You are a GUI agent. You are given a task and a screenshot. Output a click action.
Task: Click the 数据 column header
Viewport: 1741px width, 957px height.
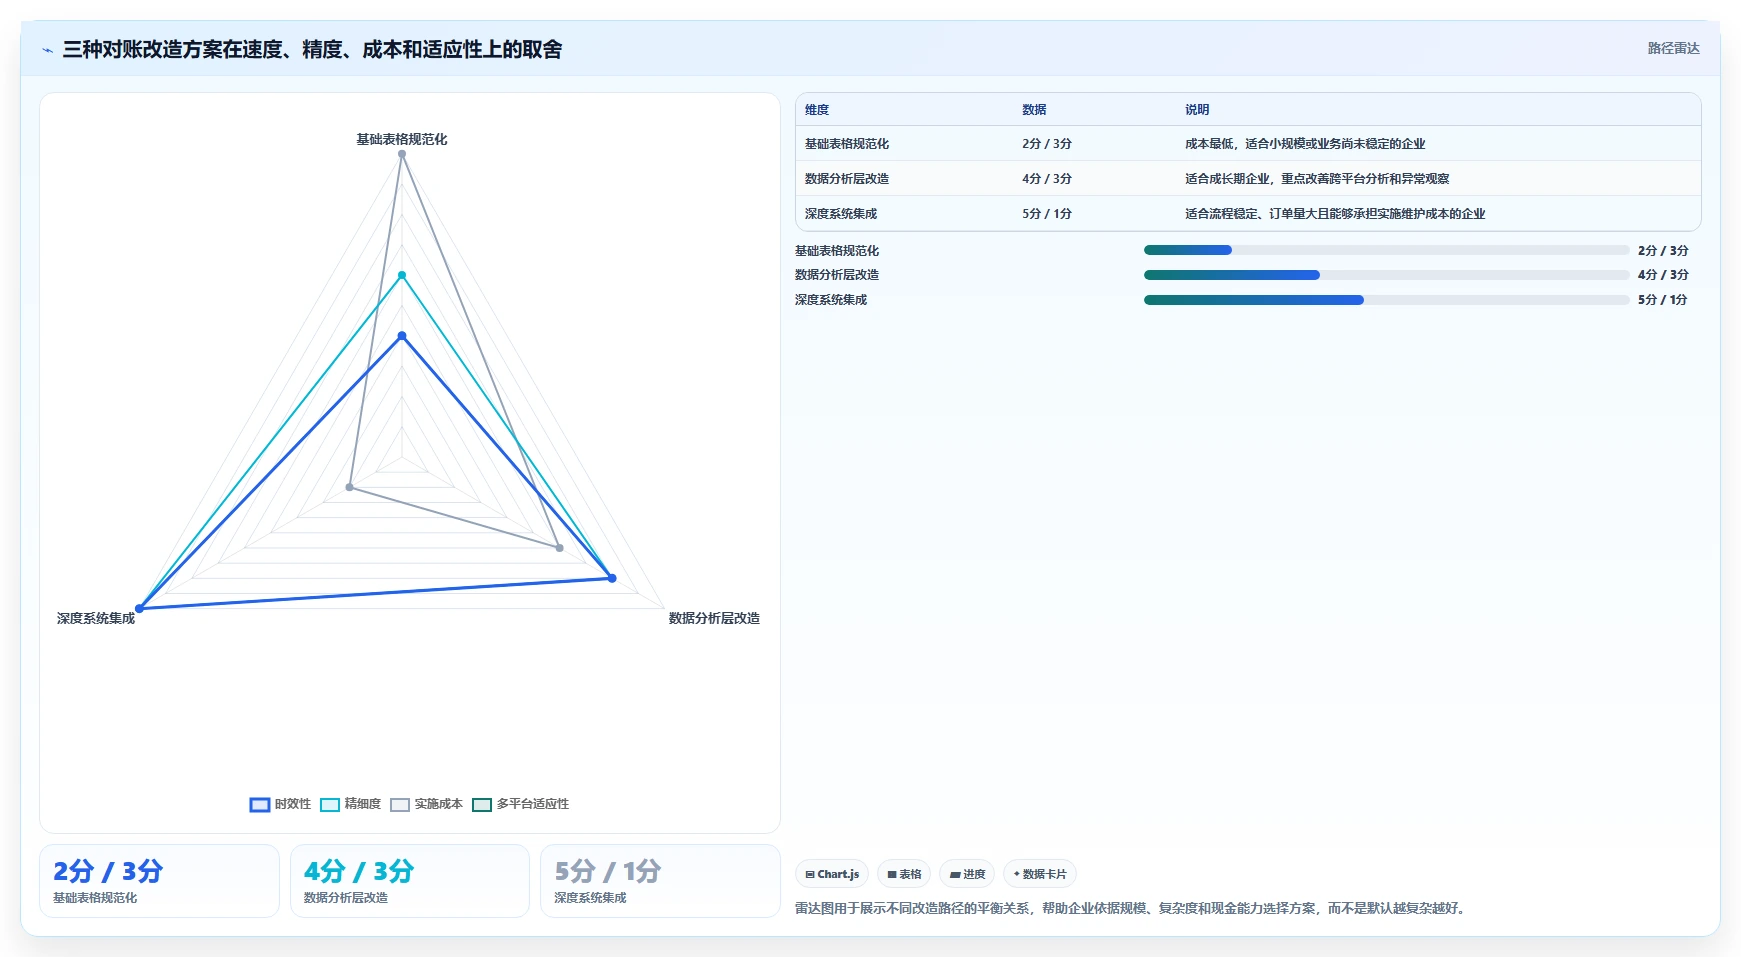1034,110
